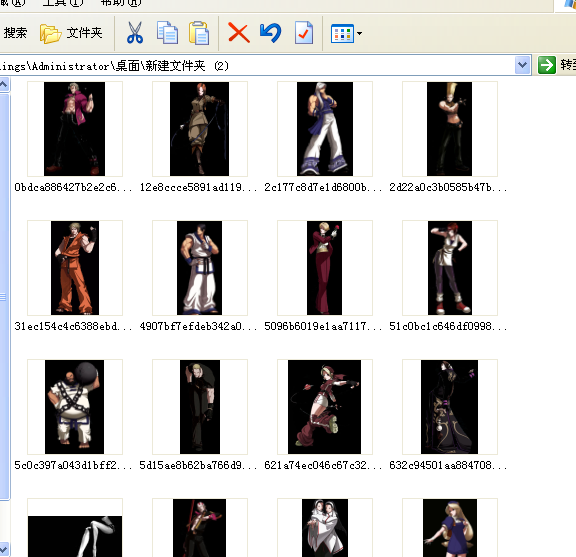Click file name 12e8ccce5891ad119...
The width and height of the screenshot is (576, 557).
(198, 187)
